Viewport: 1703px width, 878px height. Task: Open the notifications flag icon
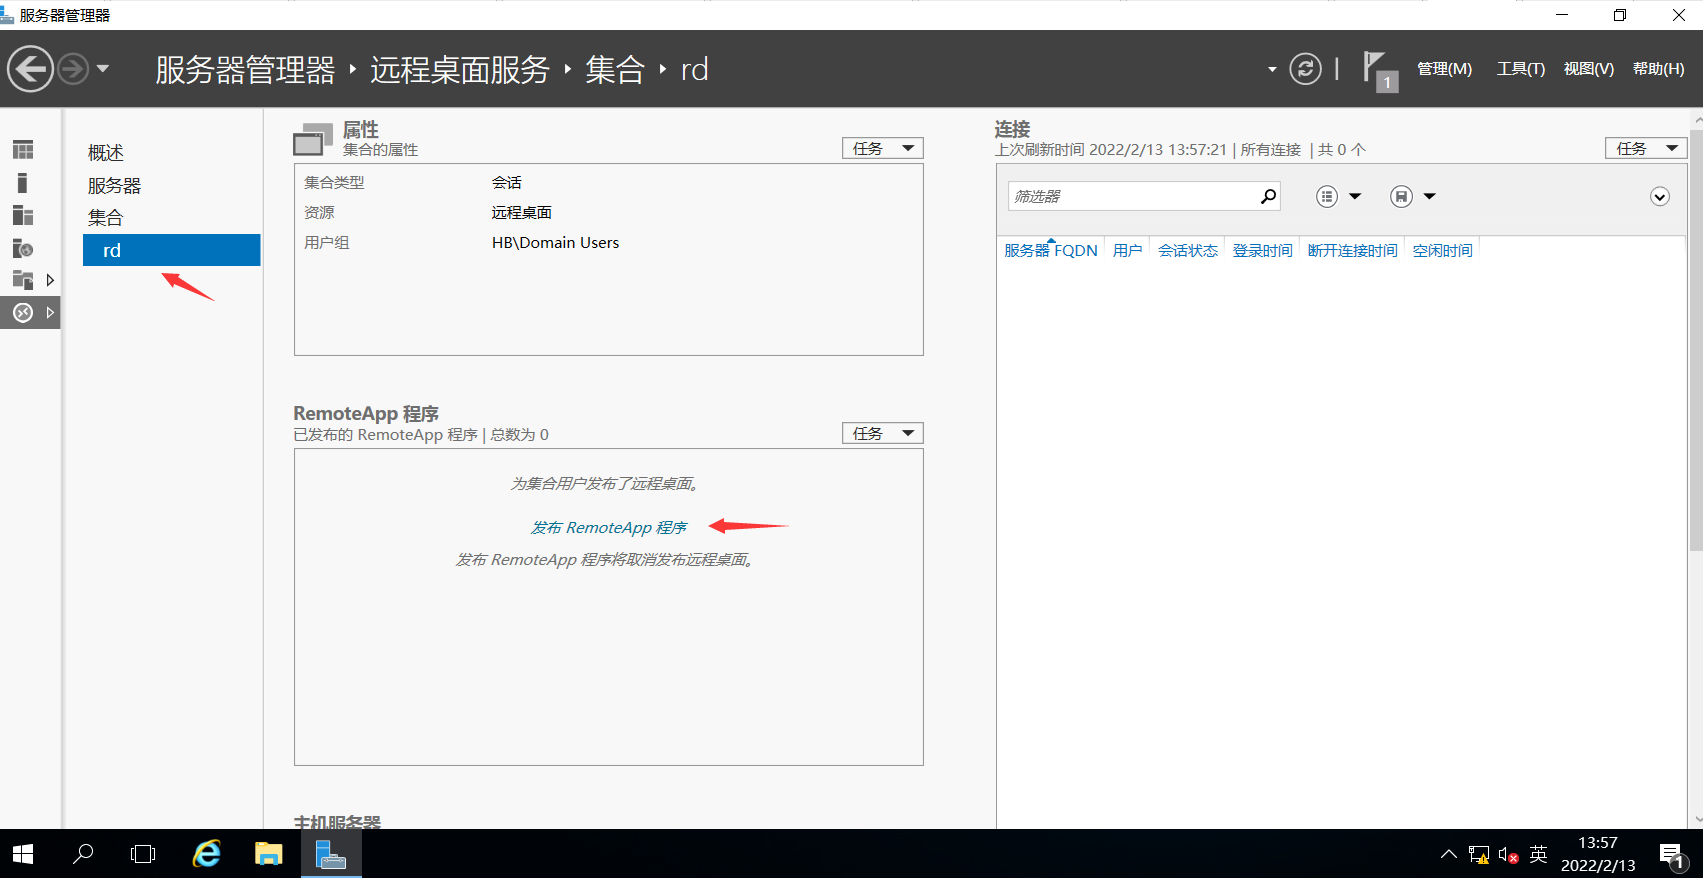point(1380,71)
